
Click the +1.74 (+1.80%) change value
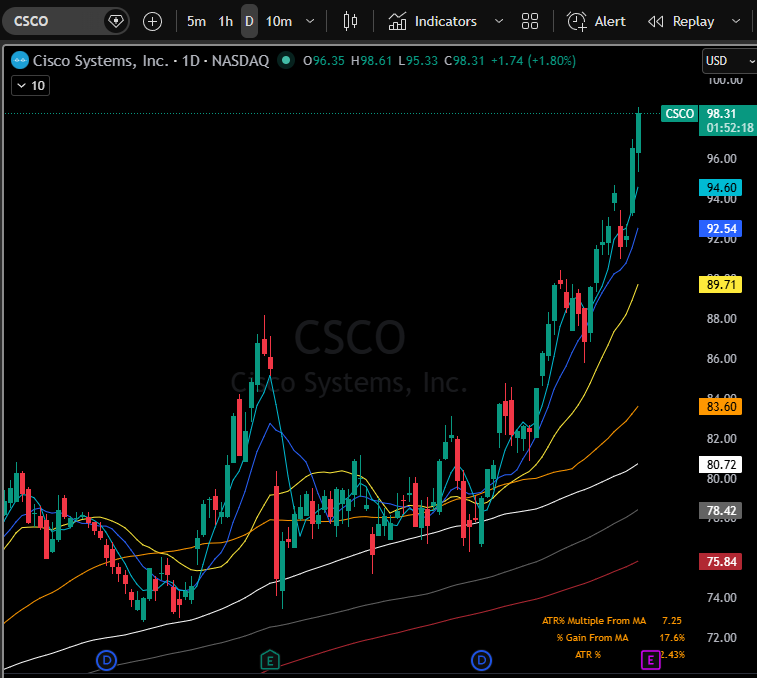(533, 61)
